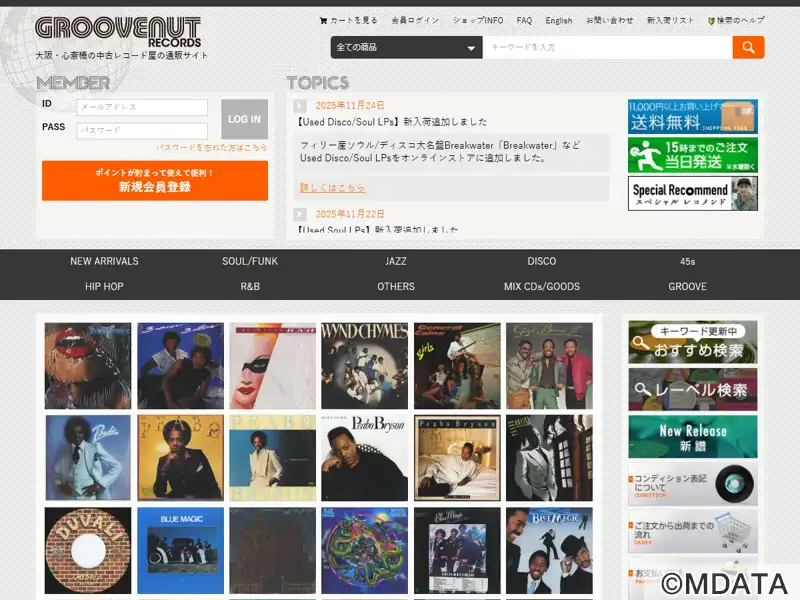The width and height of the screenshot is (800, 600).
Task: Switch to the English site
Action: click(559, 20)
